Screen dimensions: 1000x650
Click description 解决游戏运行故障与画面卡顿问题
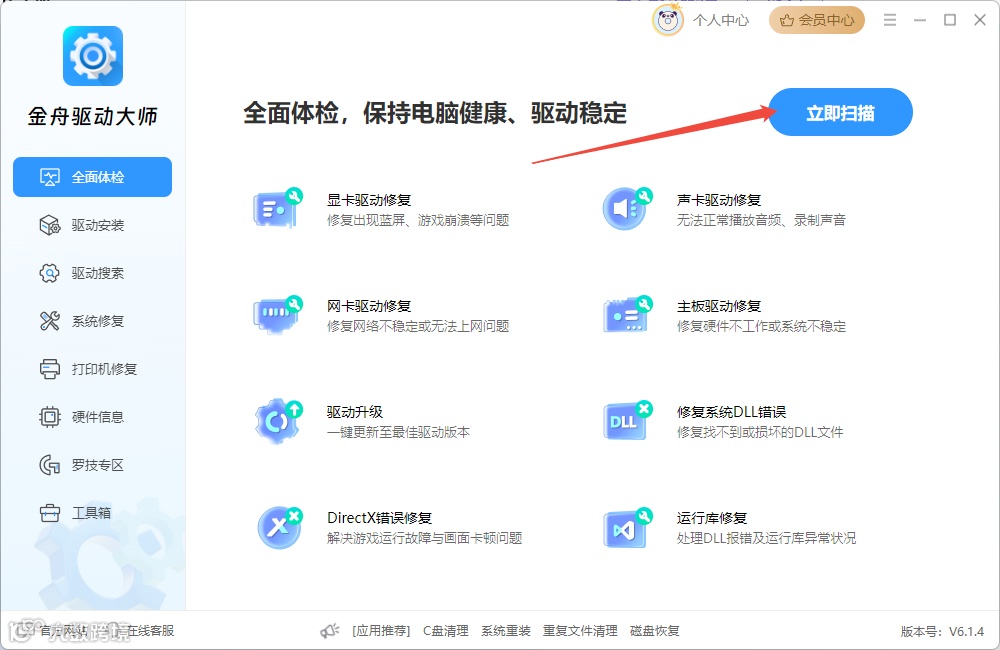424,538
